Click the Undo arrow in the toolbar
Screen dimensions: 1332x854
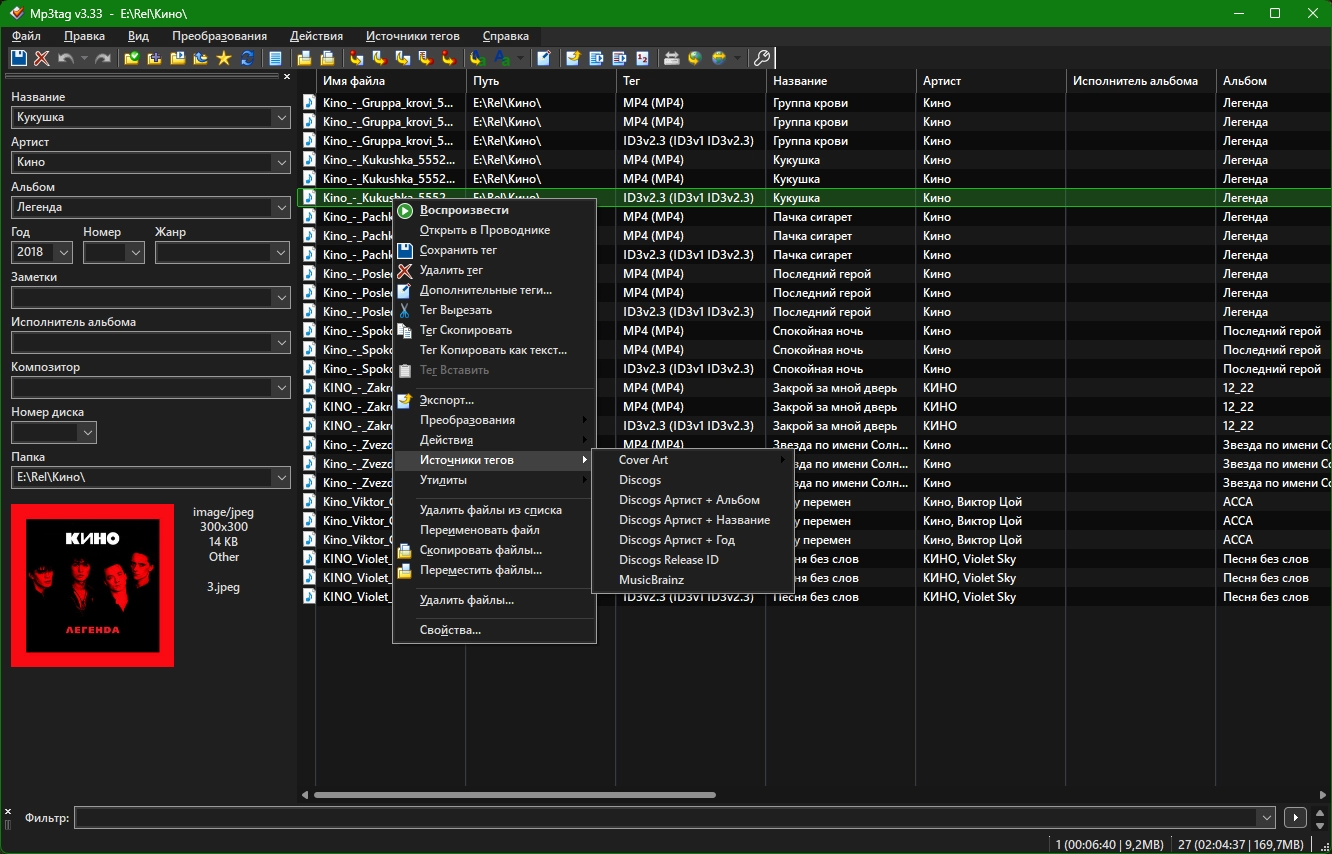point(65,58)
